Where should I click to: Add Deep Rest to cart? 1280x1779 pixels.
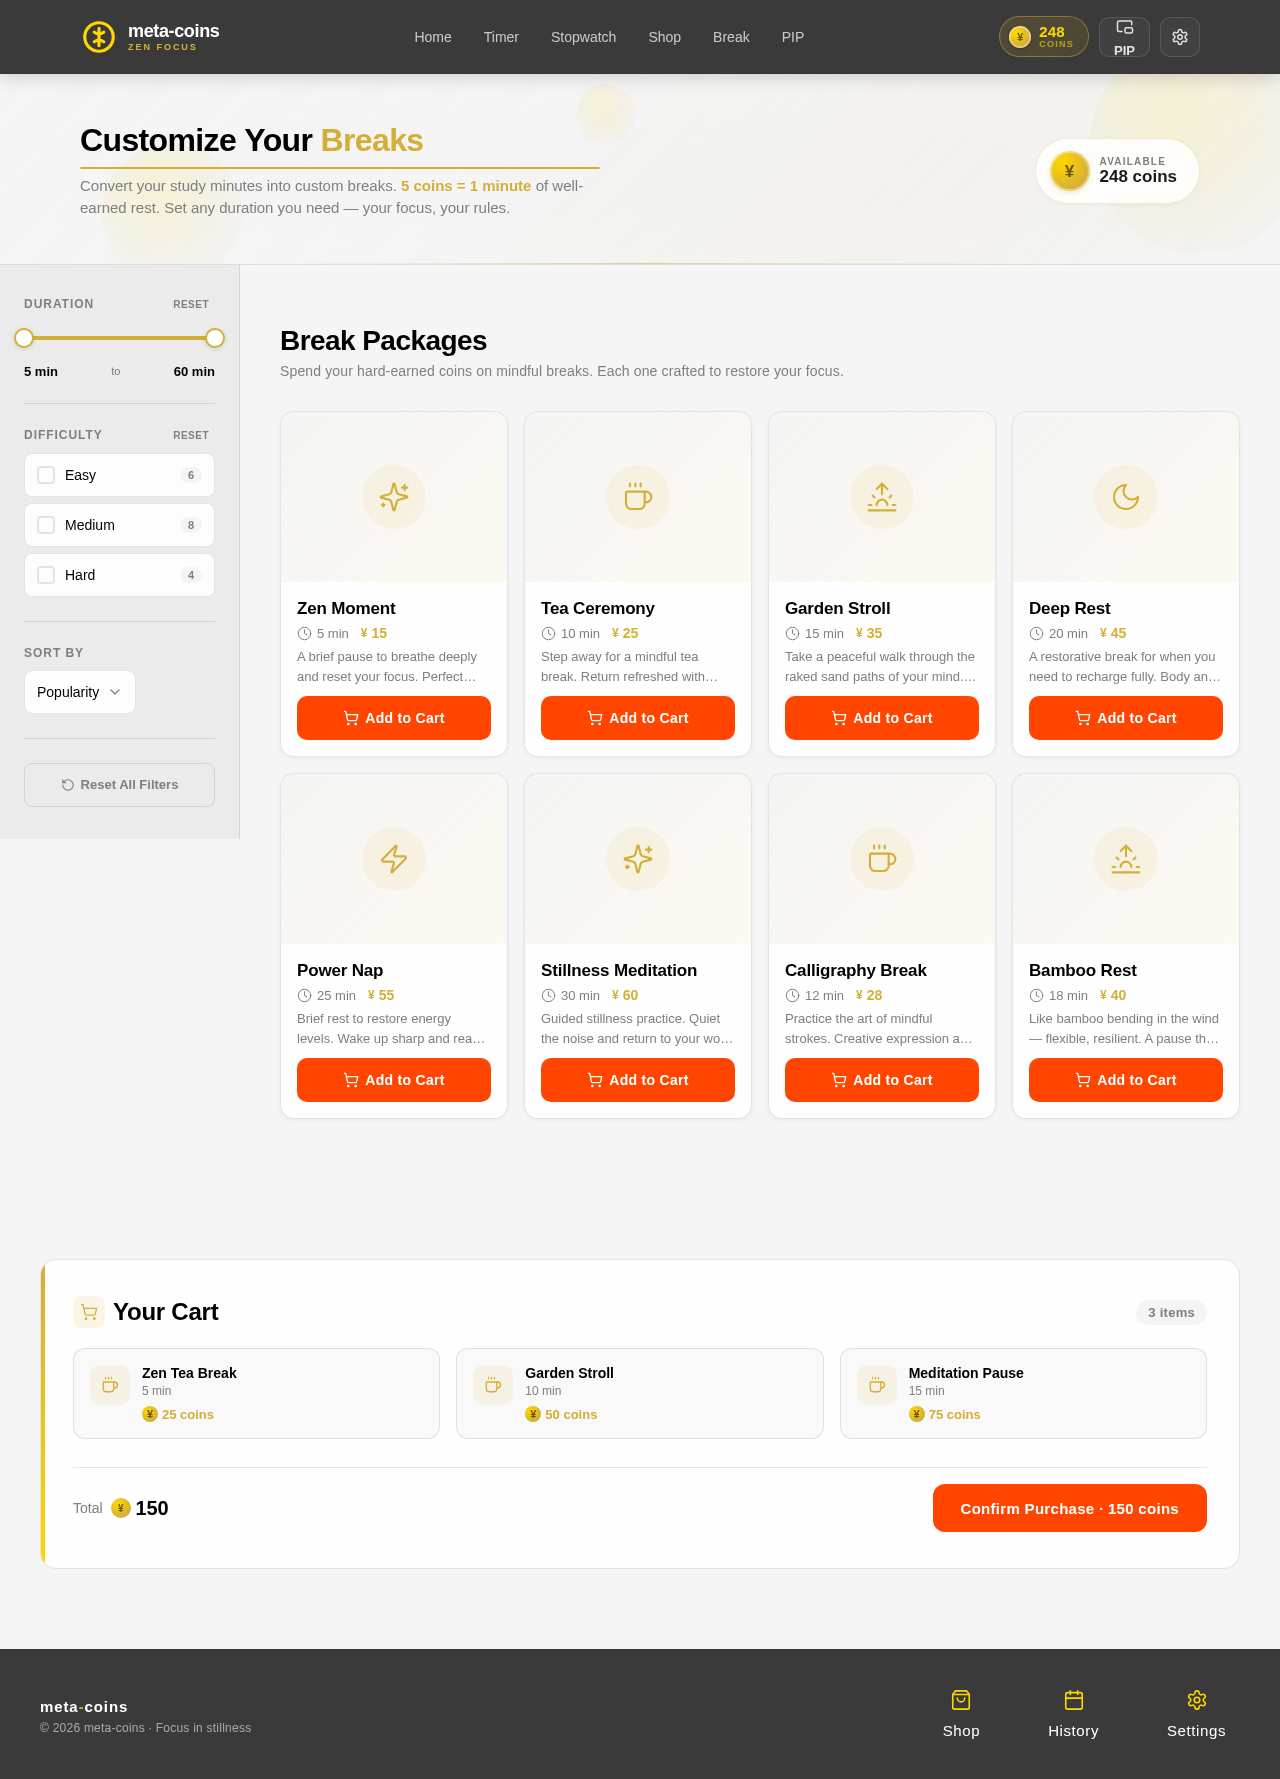[1126, 718]
